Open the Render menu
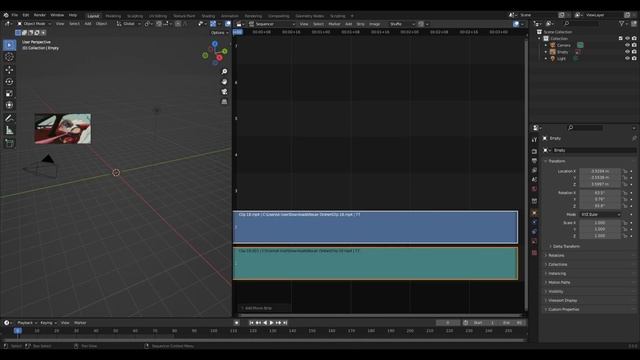Screen dimensions: 640x360 point(40,15)
